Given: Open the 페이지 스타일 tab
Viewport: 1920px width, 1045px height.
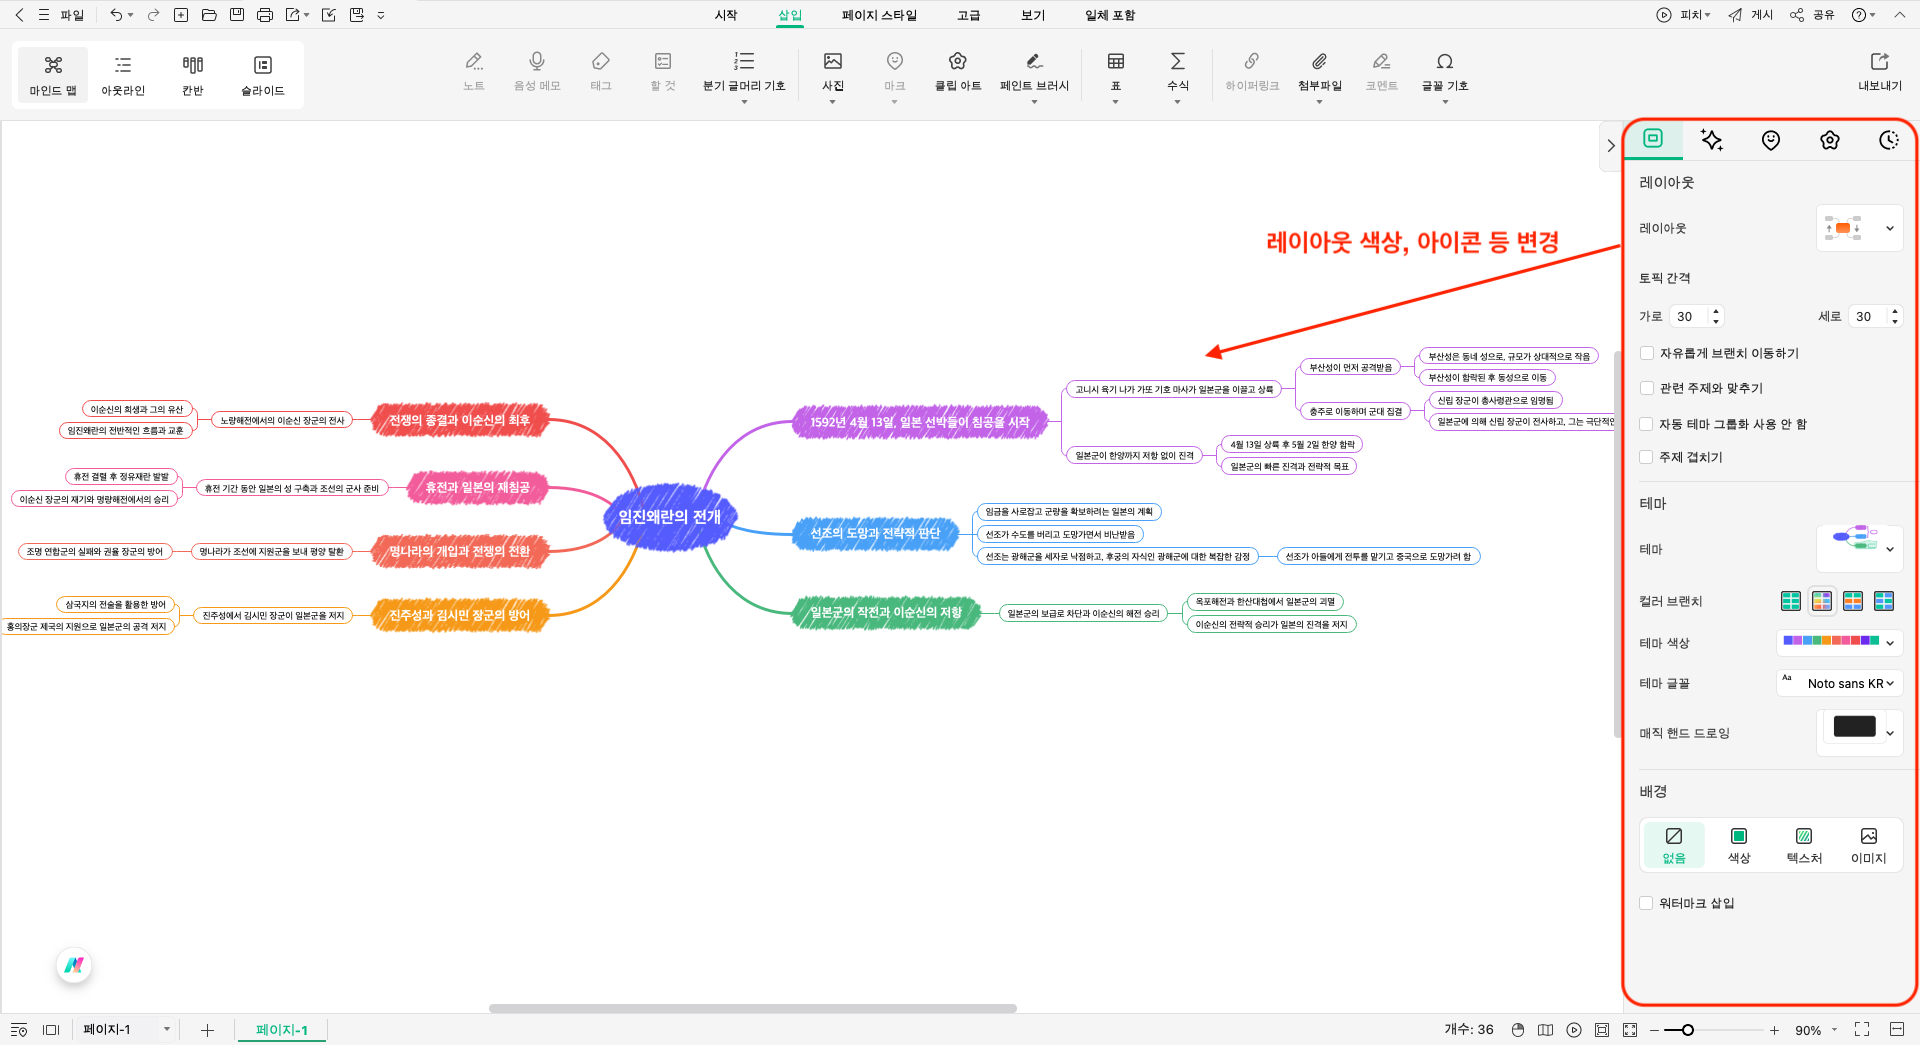Looking at the screenshot, I should click(x=878, y=15).
